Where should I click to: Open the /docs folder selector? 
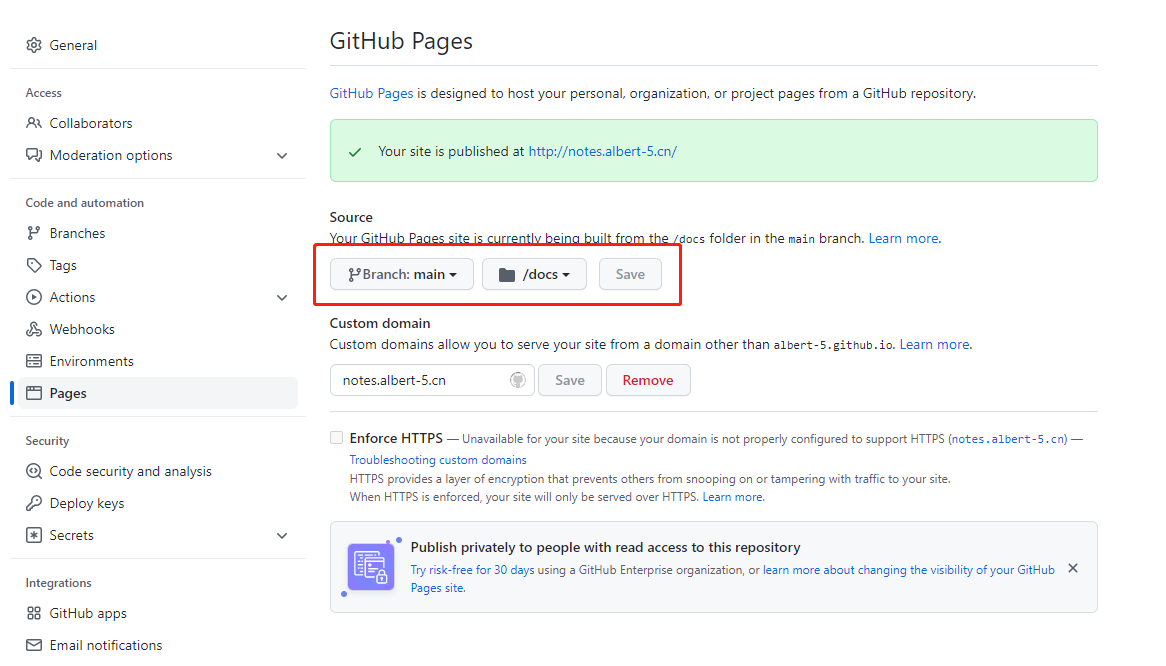pyautogui.click(x=534, y=273)
